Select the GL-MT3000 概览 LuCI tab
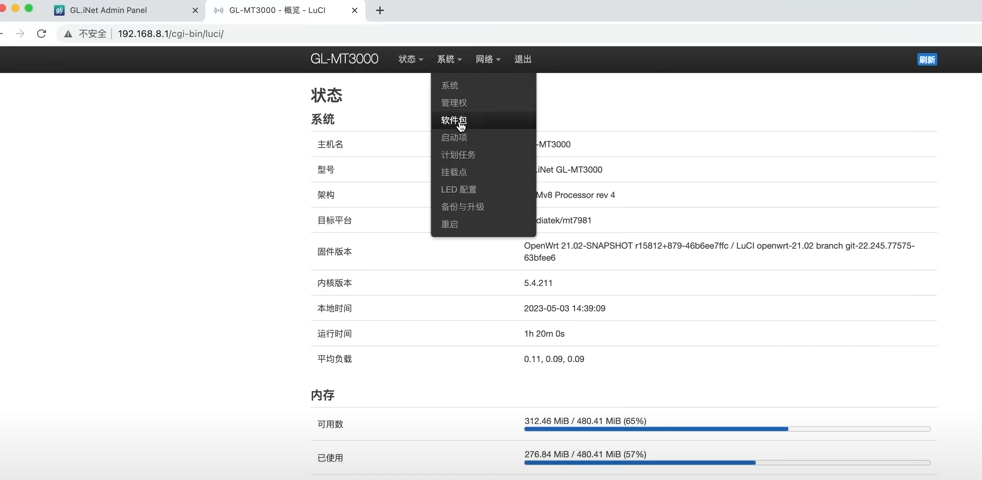Viewport: 982px width, 480px height. tap(285, 10)
